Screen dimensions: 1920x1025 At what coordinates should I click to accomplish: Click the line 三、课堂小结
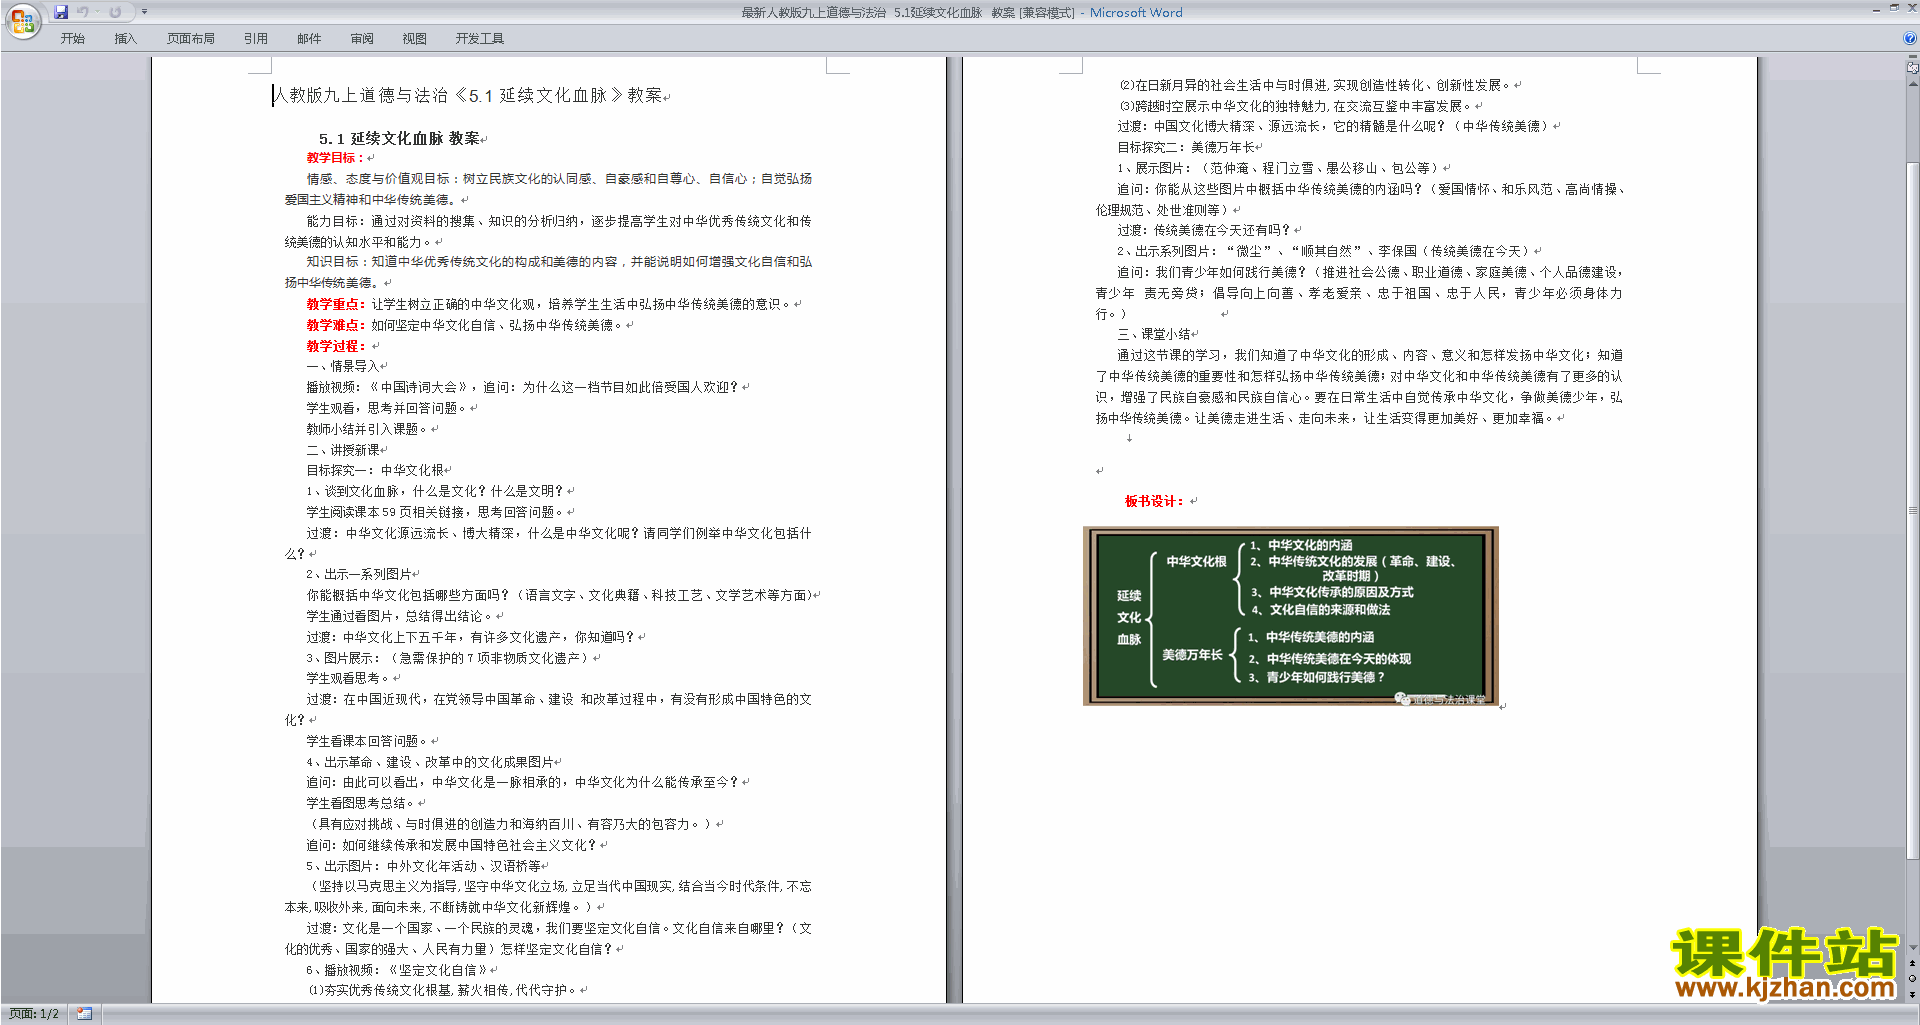(1154, 334)
